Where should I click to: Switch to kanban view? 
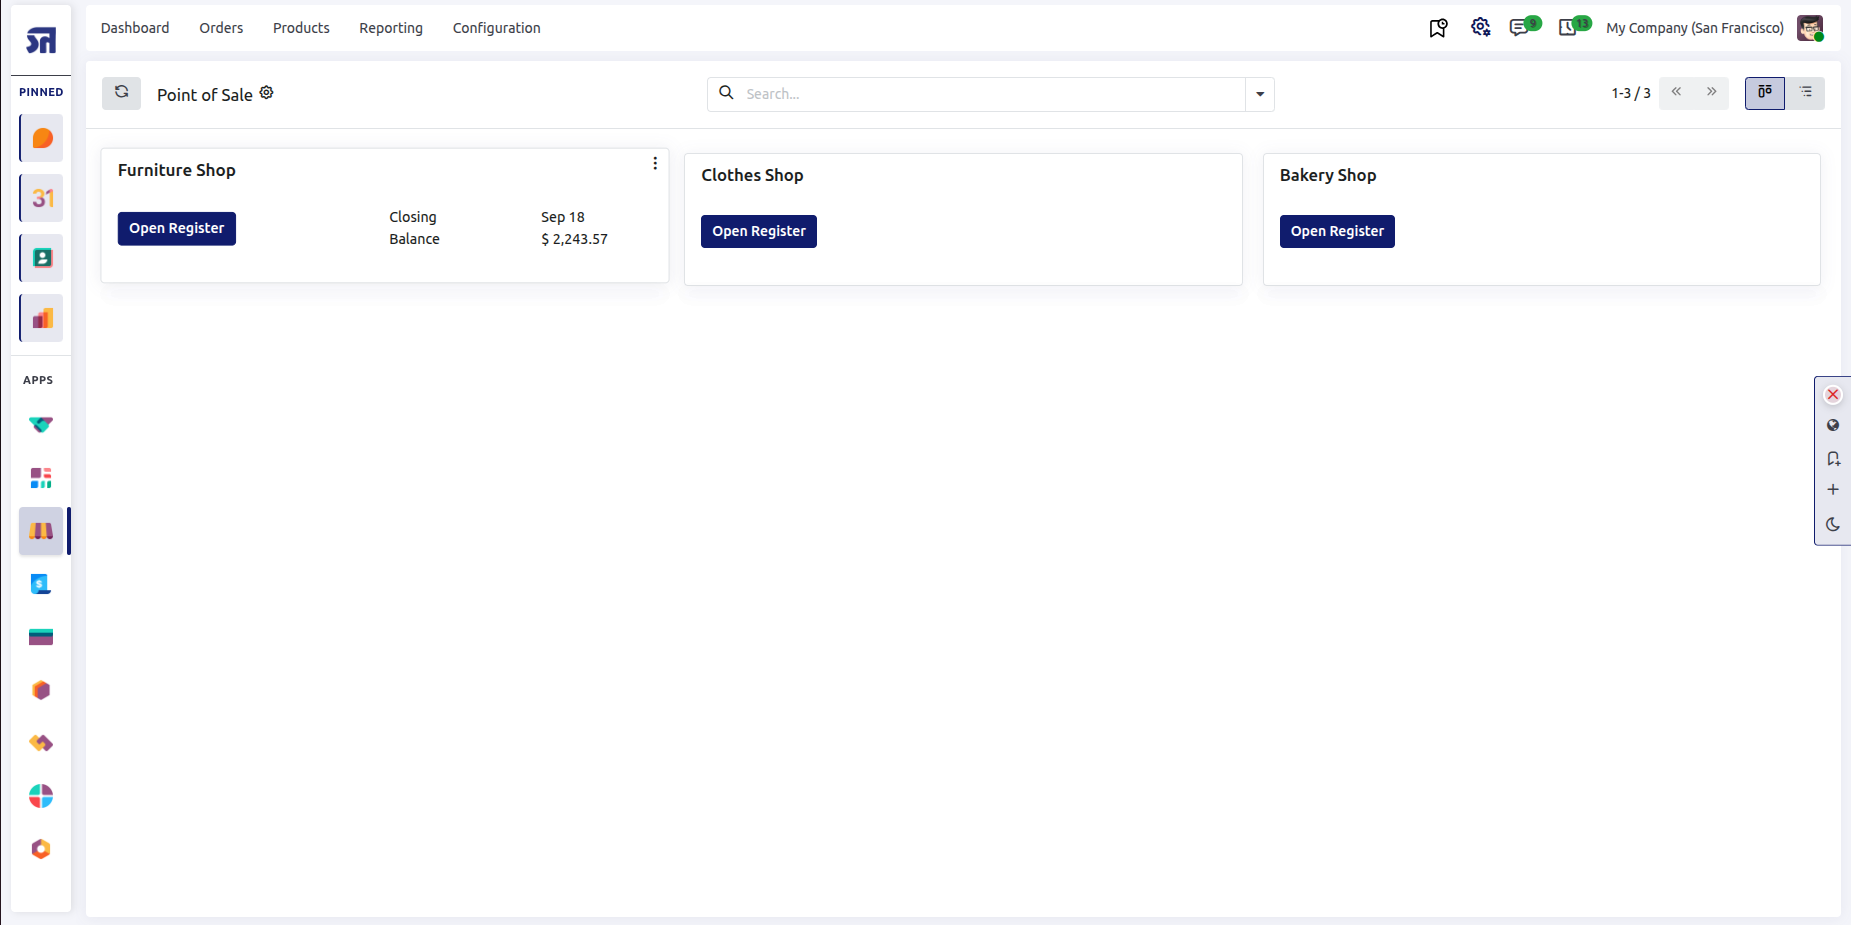[1765, 93]
